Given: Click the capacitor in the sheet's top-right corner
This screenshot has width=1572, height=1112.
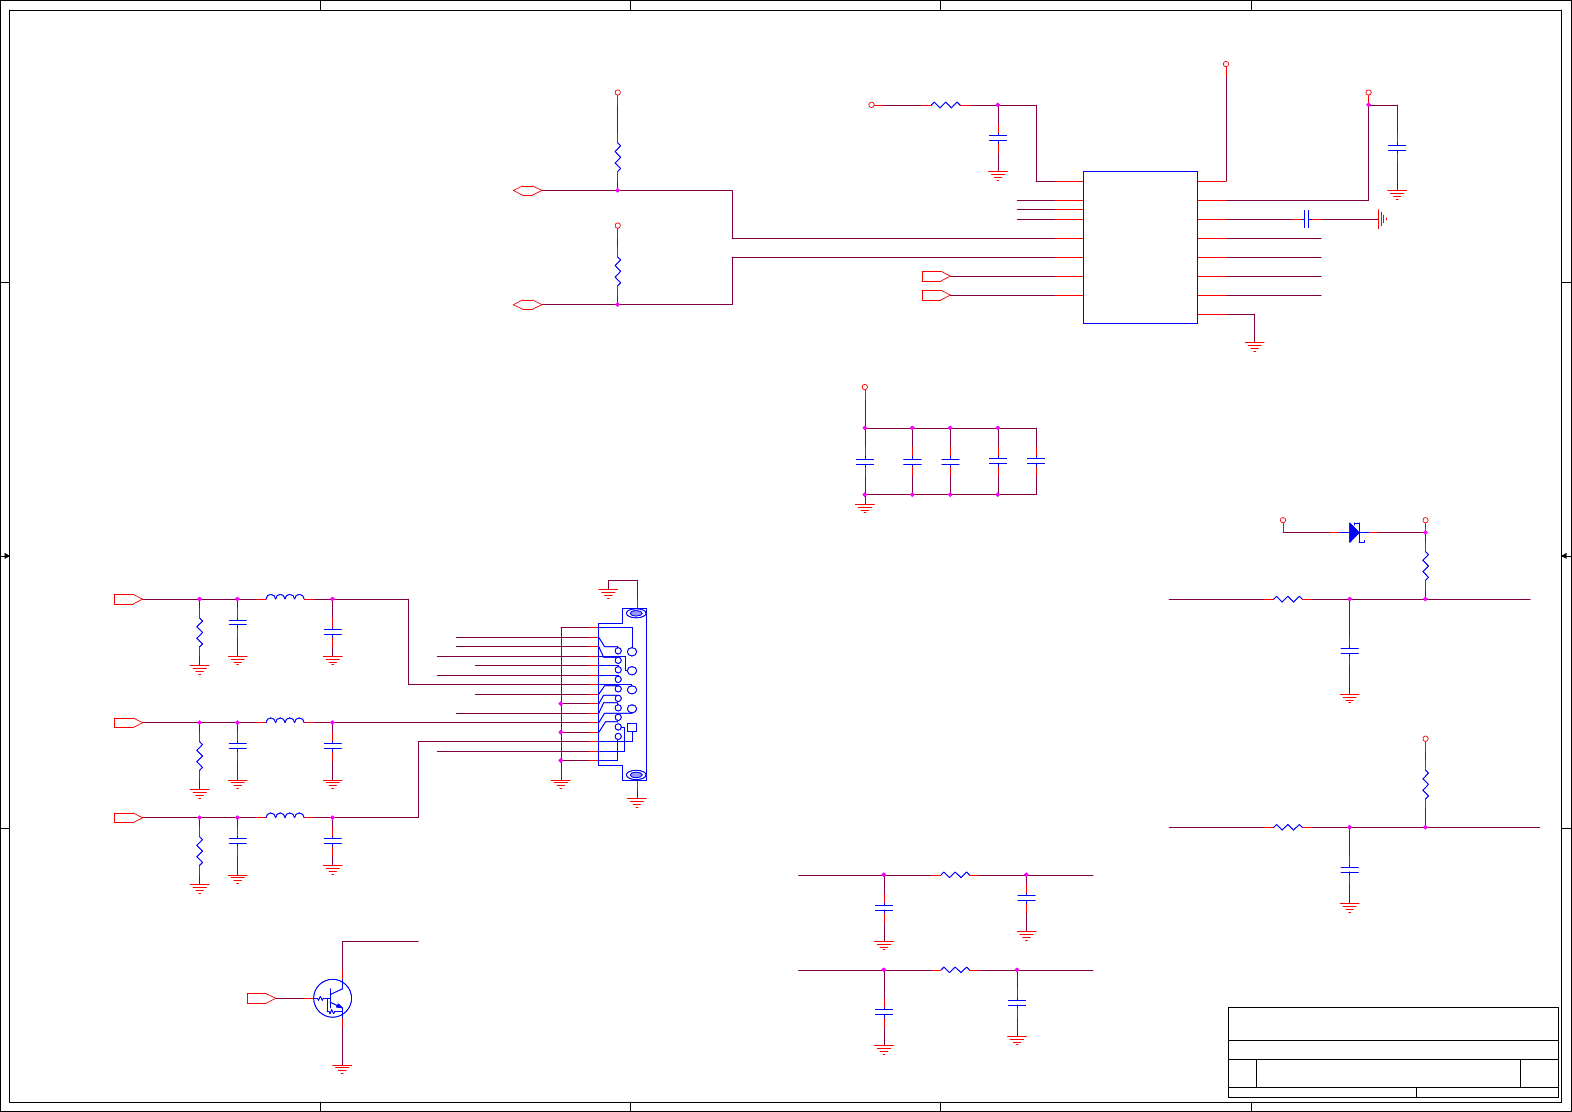Looking at the screenshot, I should tap(1397, 148).
